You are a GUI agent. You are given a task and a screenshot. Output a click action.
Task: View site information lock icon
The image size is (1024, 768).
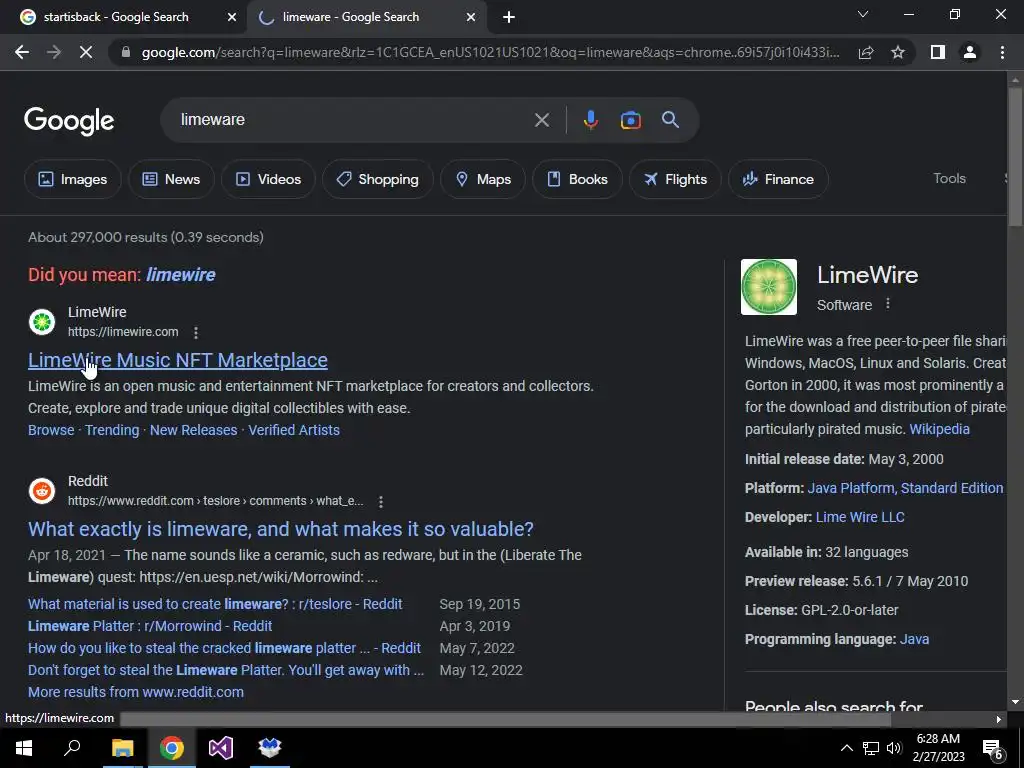126,52
